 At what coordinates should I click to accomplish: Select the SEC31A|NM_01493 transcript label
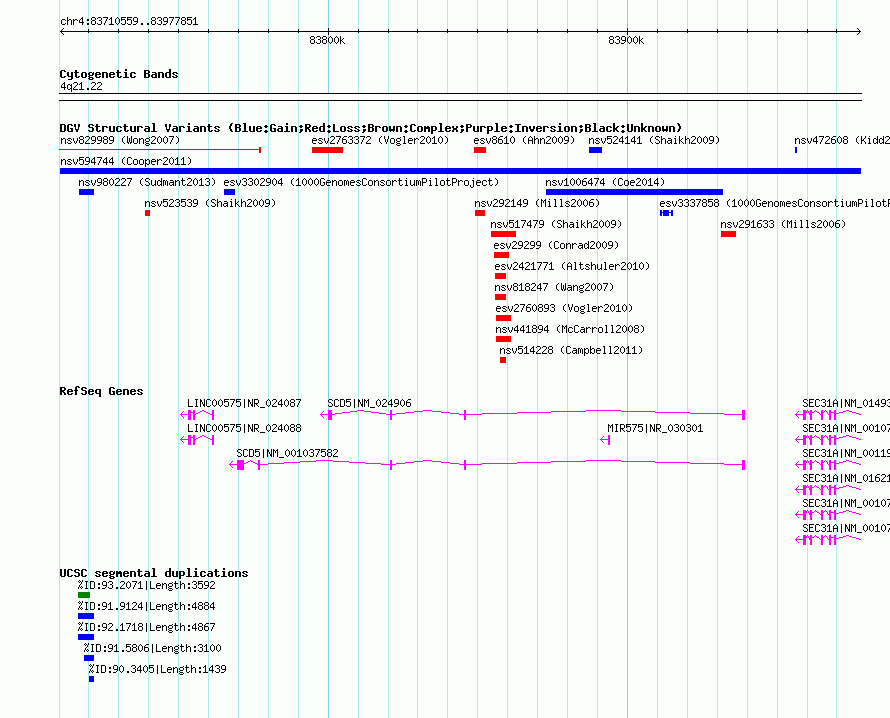pos(846,403)
